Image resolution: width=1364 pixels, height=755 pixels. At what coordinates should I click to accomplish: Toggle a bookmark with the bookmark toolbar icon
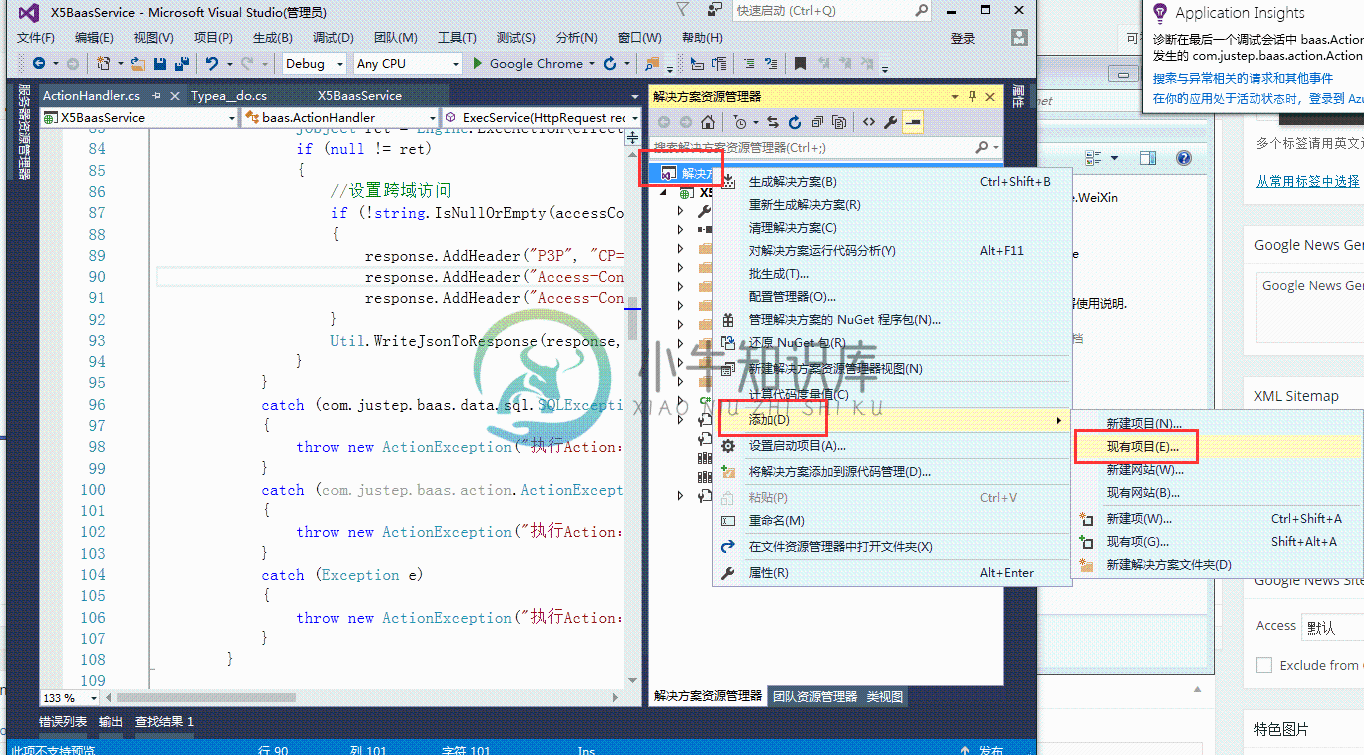pos(800,63)
